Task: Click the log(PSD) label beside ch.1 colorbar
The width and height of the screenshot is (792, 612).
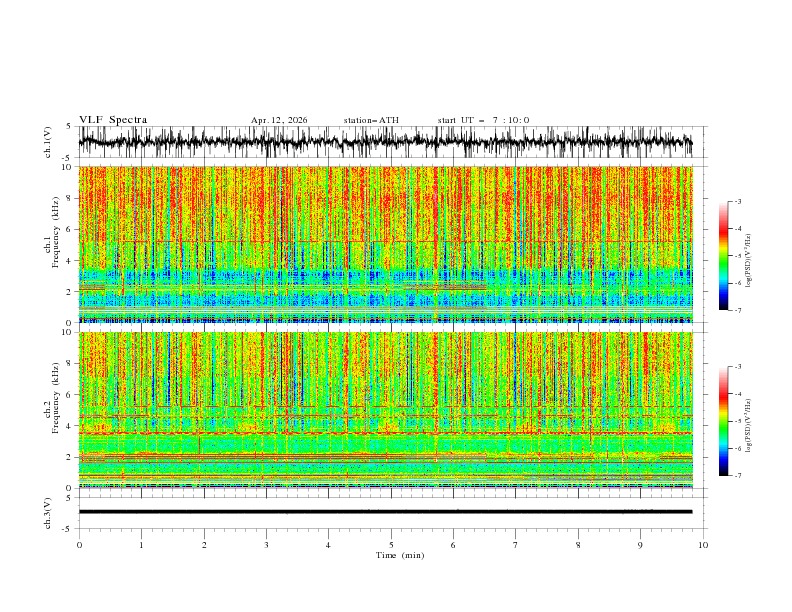Action: pyautogui.click(x=748, y=261)
